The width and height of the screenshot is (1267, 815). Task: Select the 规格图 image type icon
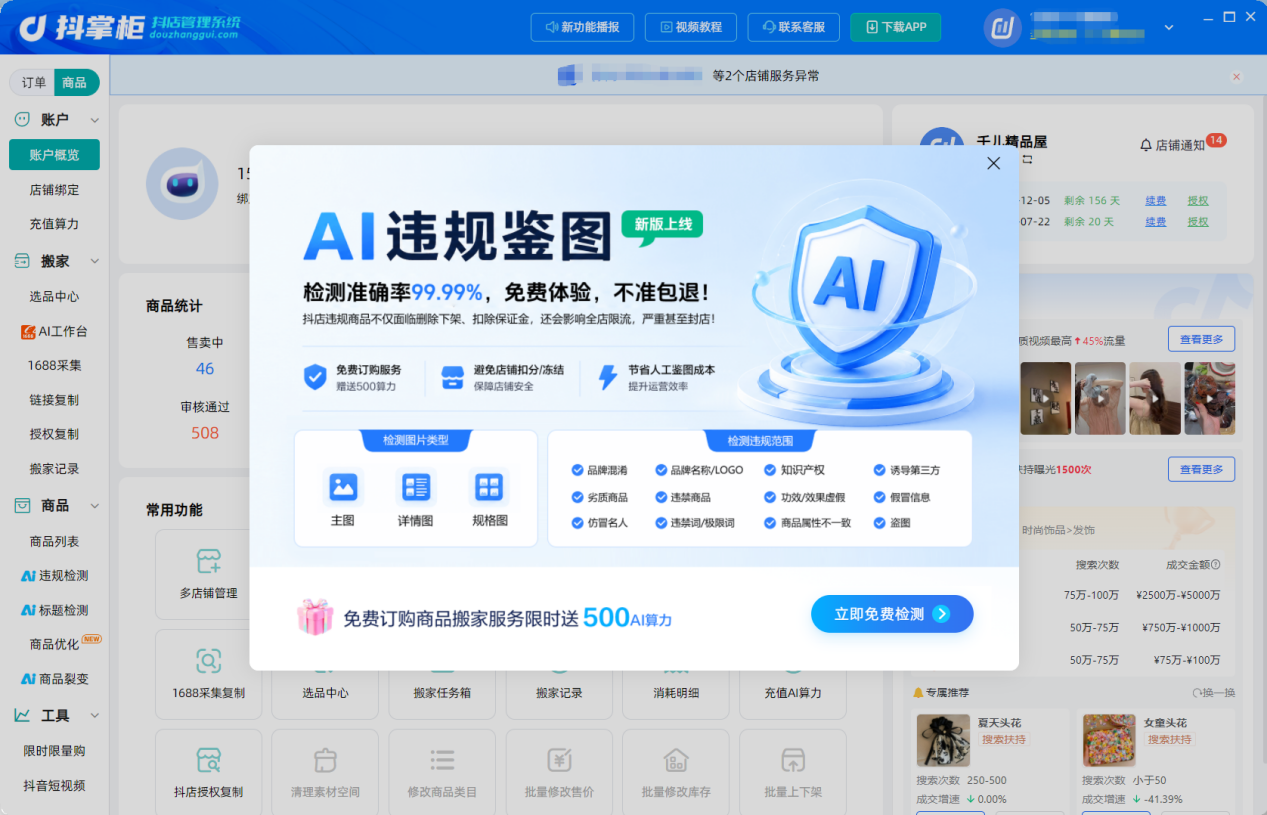point(489,487)
